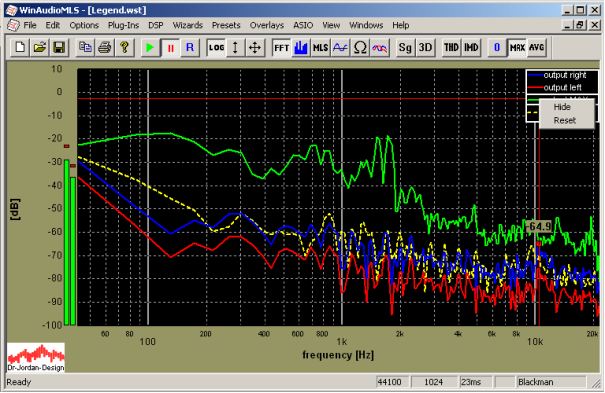Switch to the 3D plot view
This screenshot has height=393, width=605.
tap(426, 48)
